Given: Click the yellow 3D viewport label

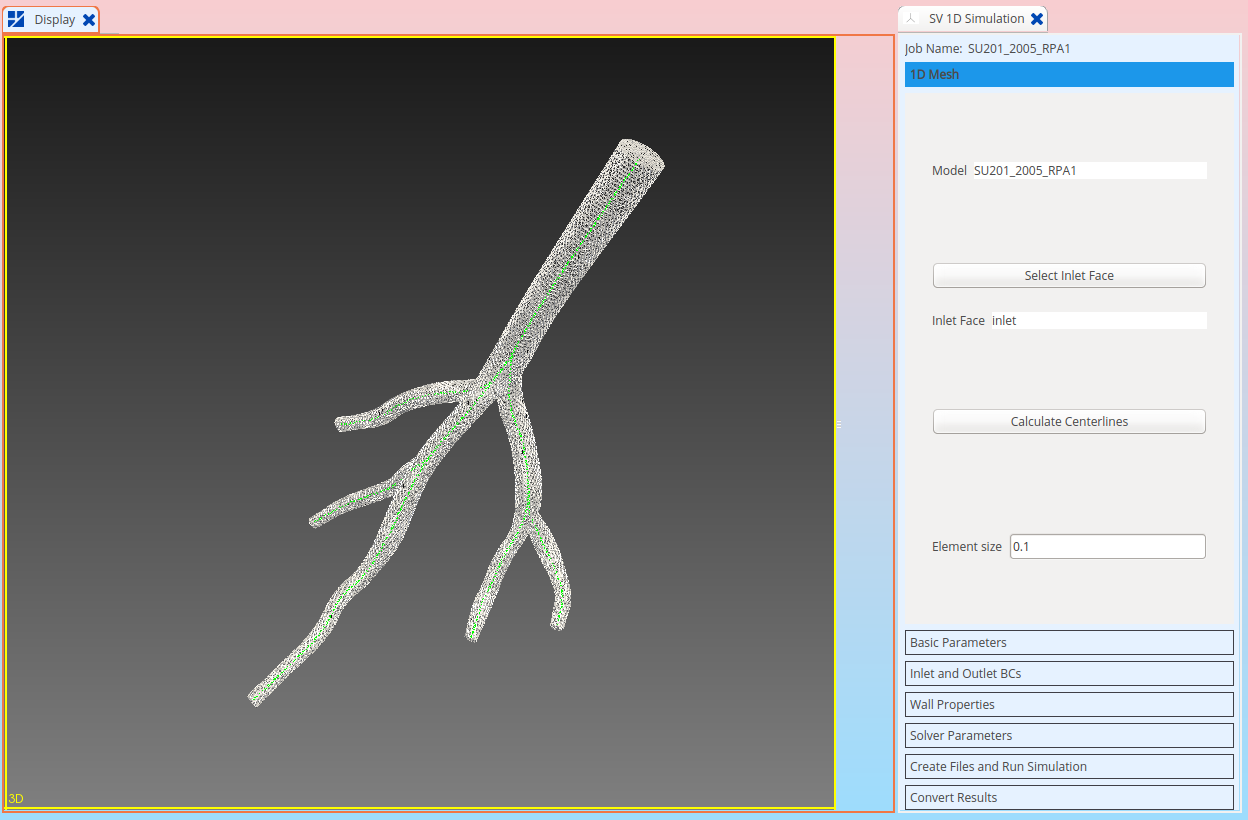Looking at the screenshot, I should [14, 798].
